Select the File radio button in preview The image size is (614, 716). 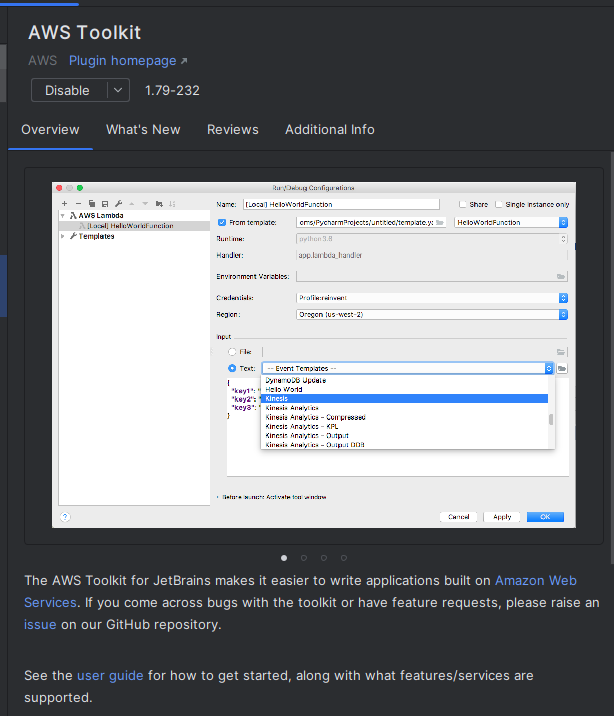232,352
